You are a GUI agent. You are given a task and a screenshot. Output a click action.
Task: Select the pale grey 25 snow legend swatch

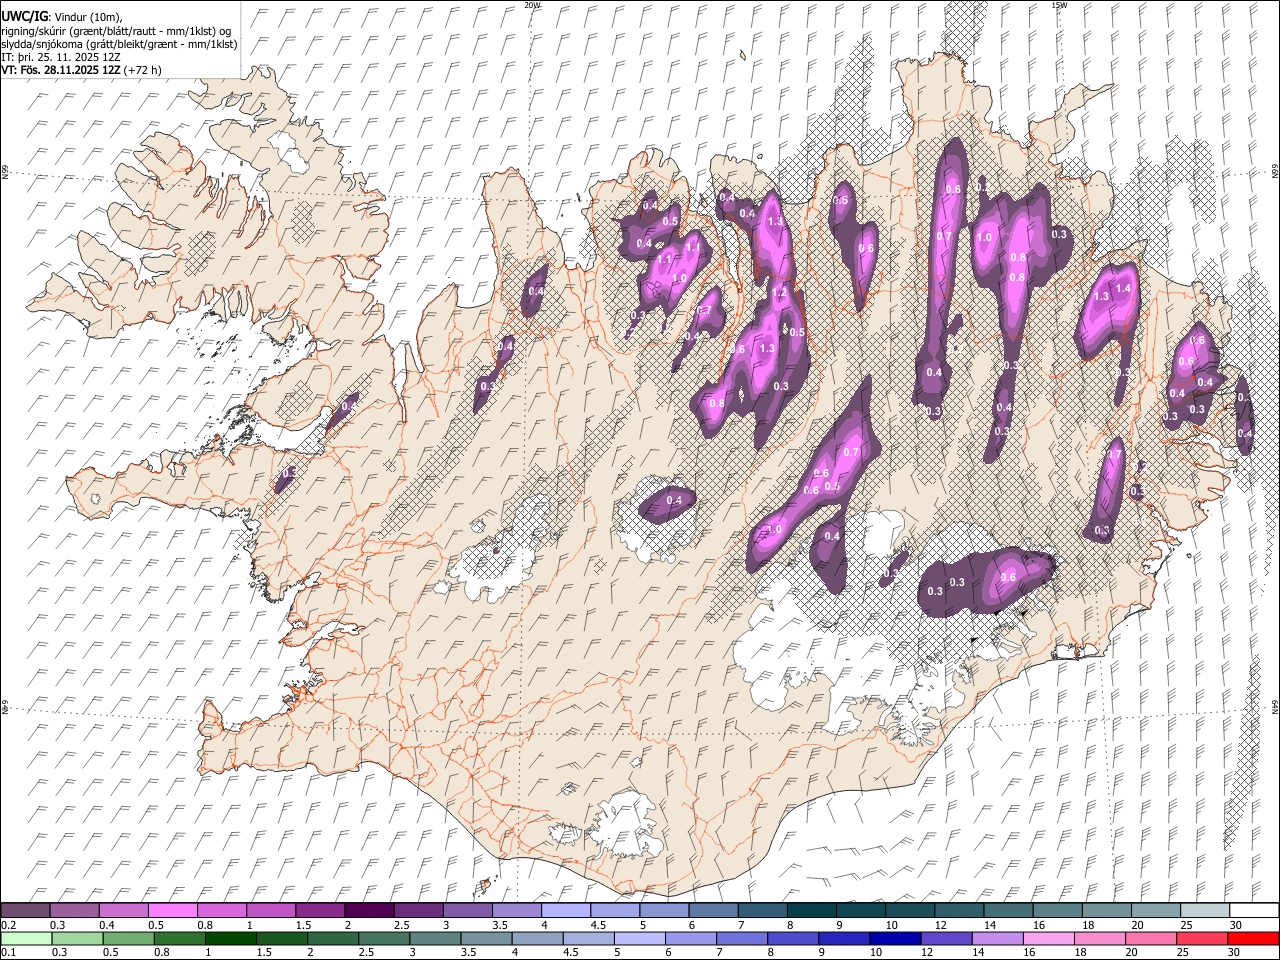pos(1204,910)
